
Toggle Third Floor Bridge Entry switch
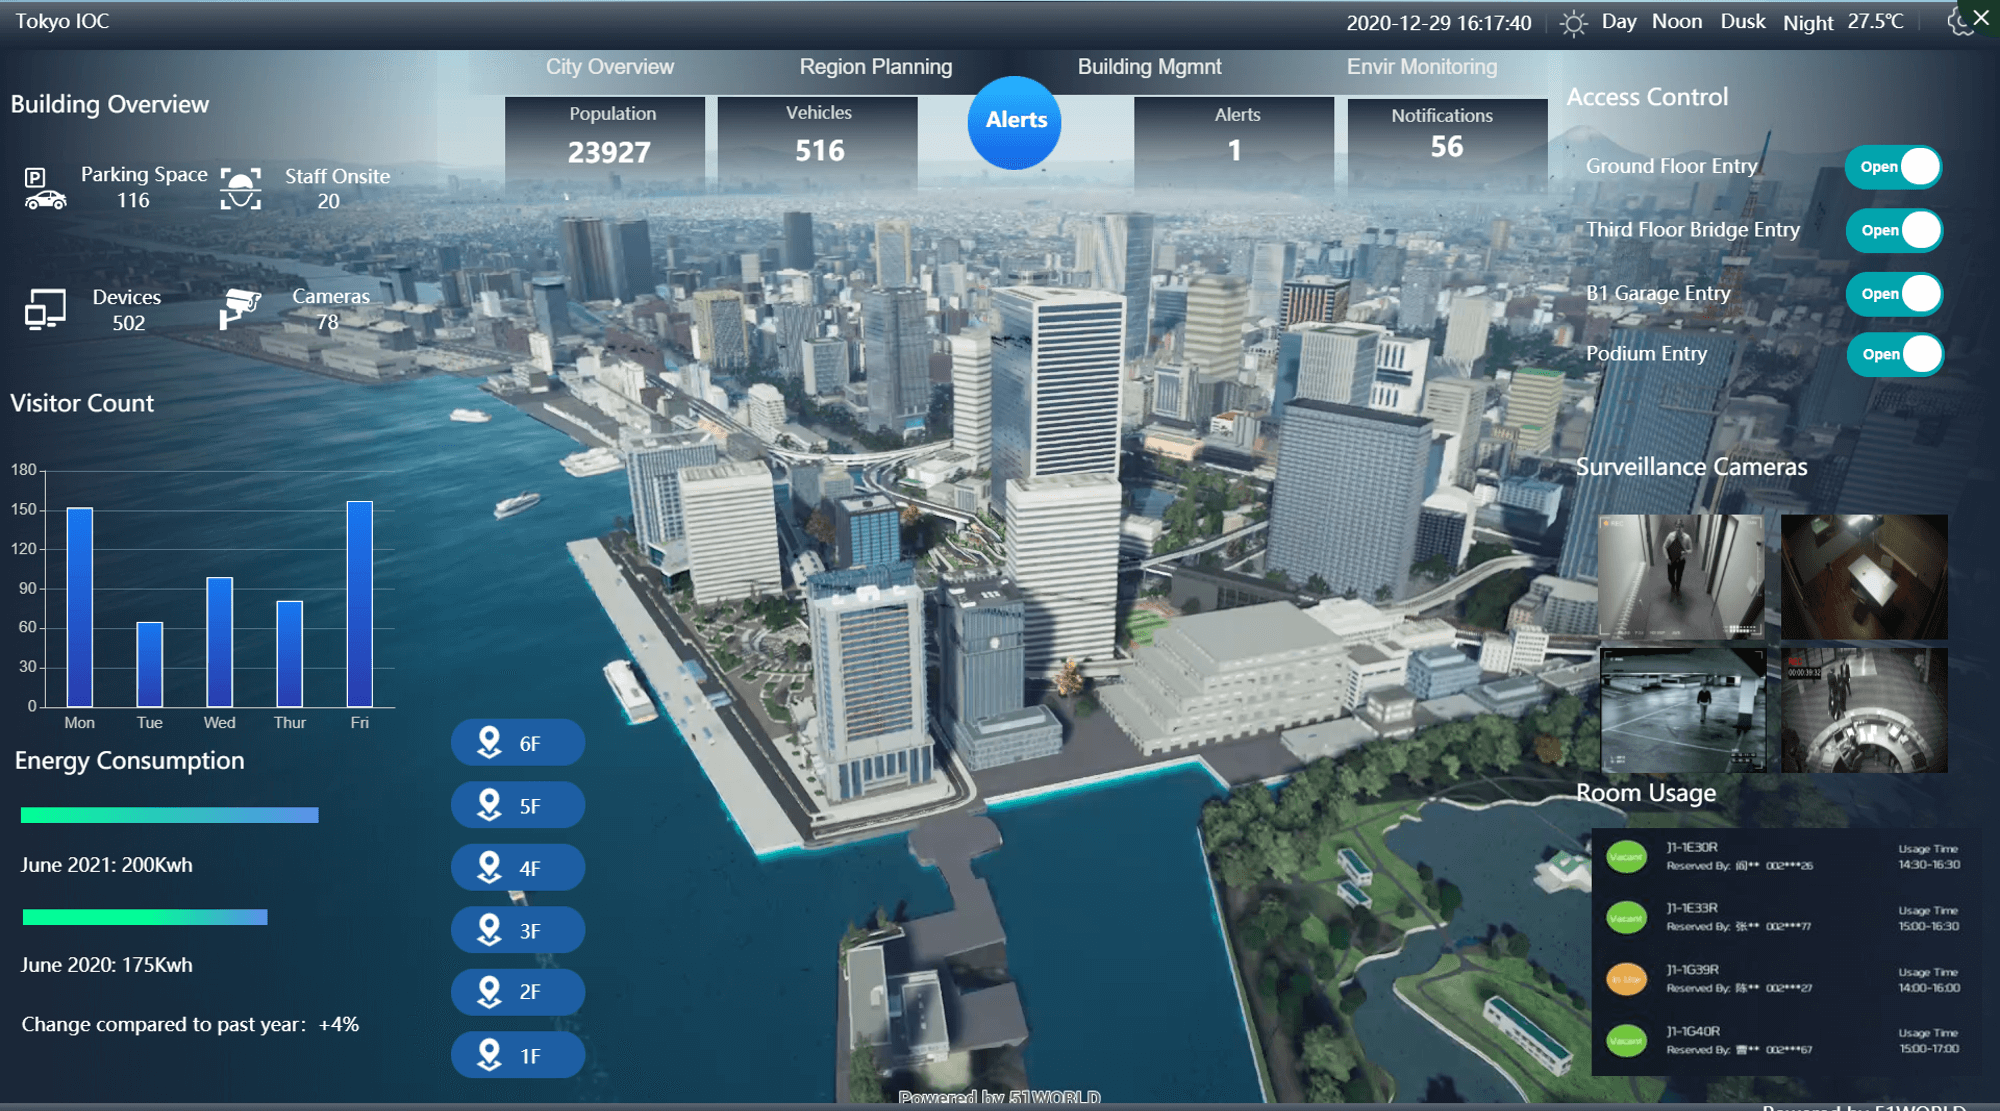click(1894, 231)
